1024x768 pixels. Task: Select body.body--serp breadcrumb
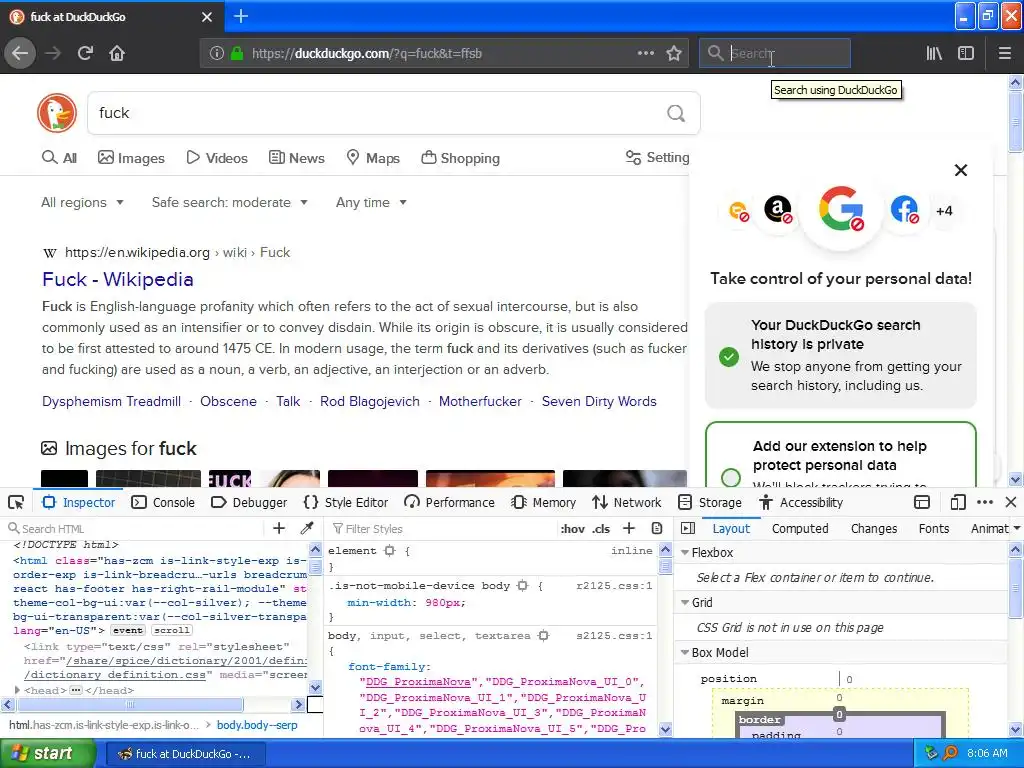[257, 725]
